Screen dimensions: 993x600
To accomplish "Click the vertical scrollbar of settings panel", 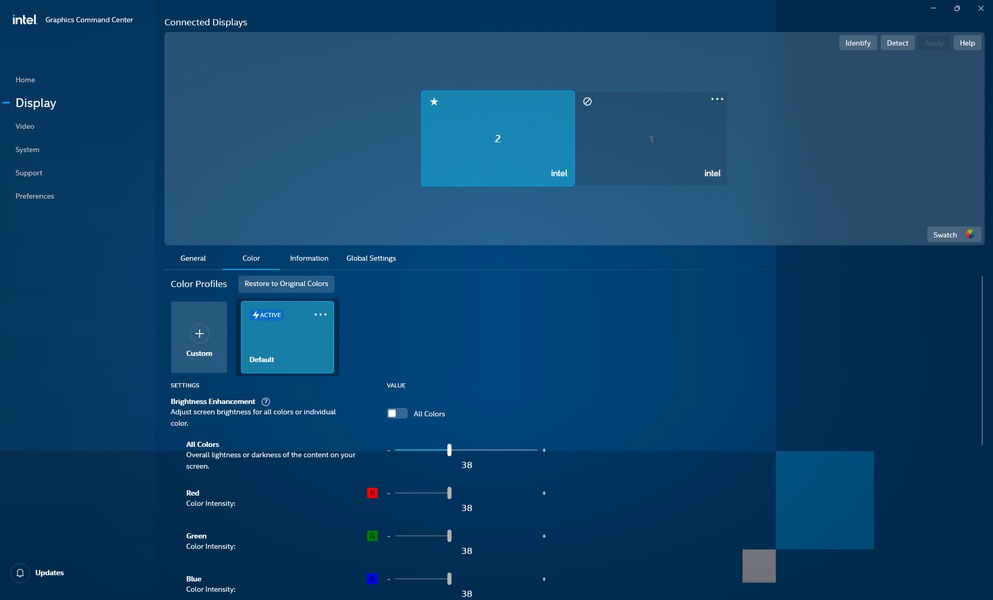I will click(982, 360).
